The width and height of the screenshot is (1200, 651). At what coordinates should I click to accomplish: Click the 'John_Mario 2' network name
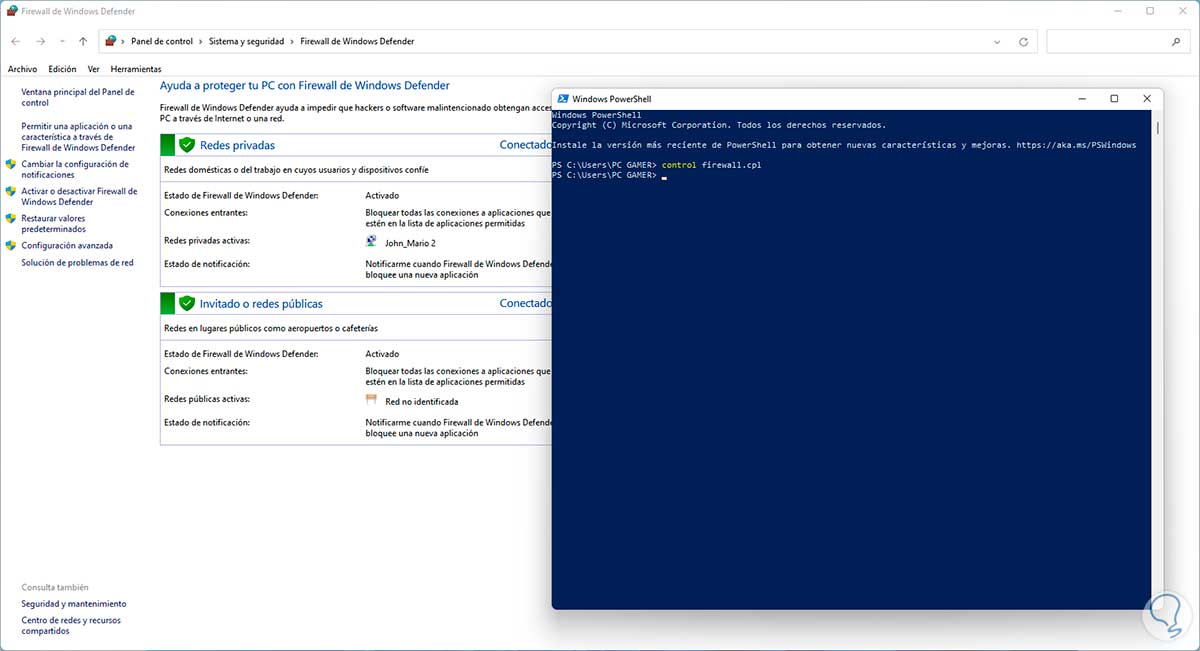410,243
